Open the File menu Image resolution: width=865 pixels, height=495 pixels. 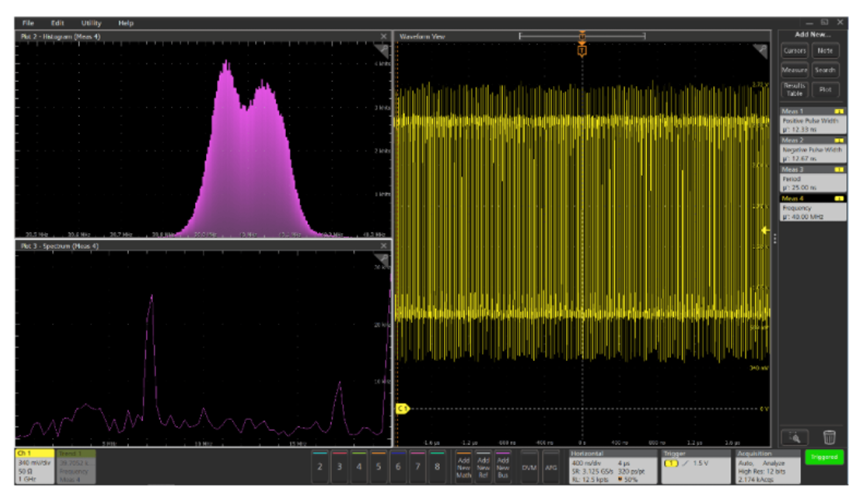click(28, 22)
